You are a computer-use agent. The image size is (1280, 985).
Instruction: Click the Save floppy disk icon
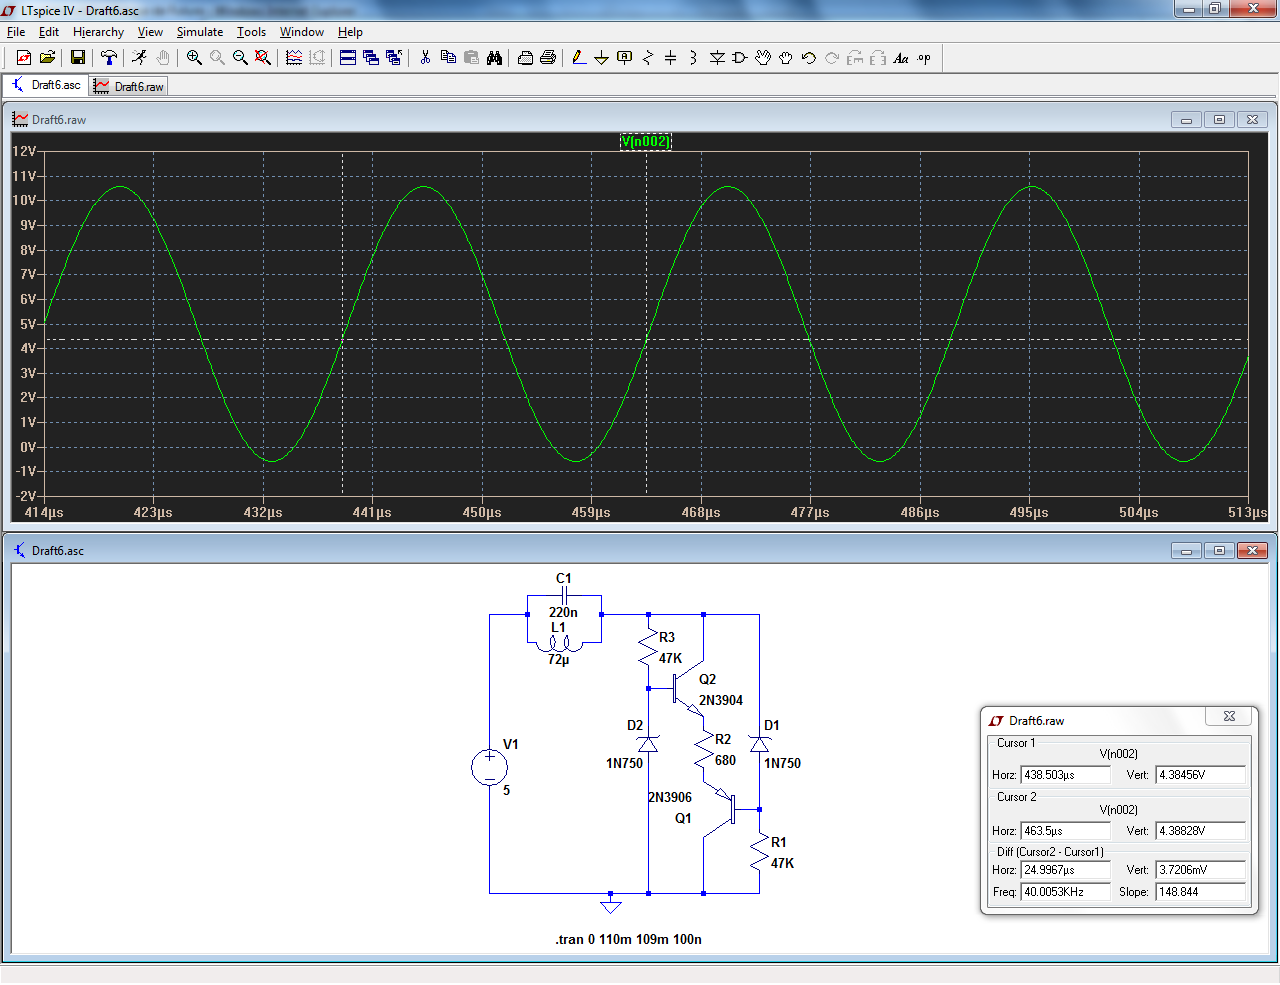[x=77, y=58]
